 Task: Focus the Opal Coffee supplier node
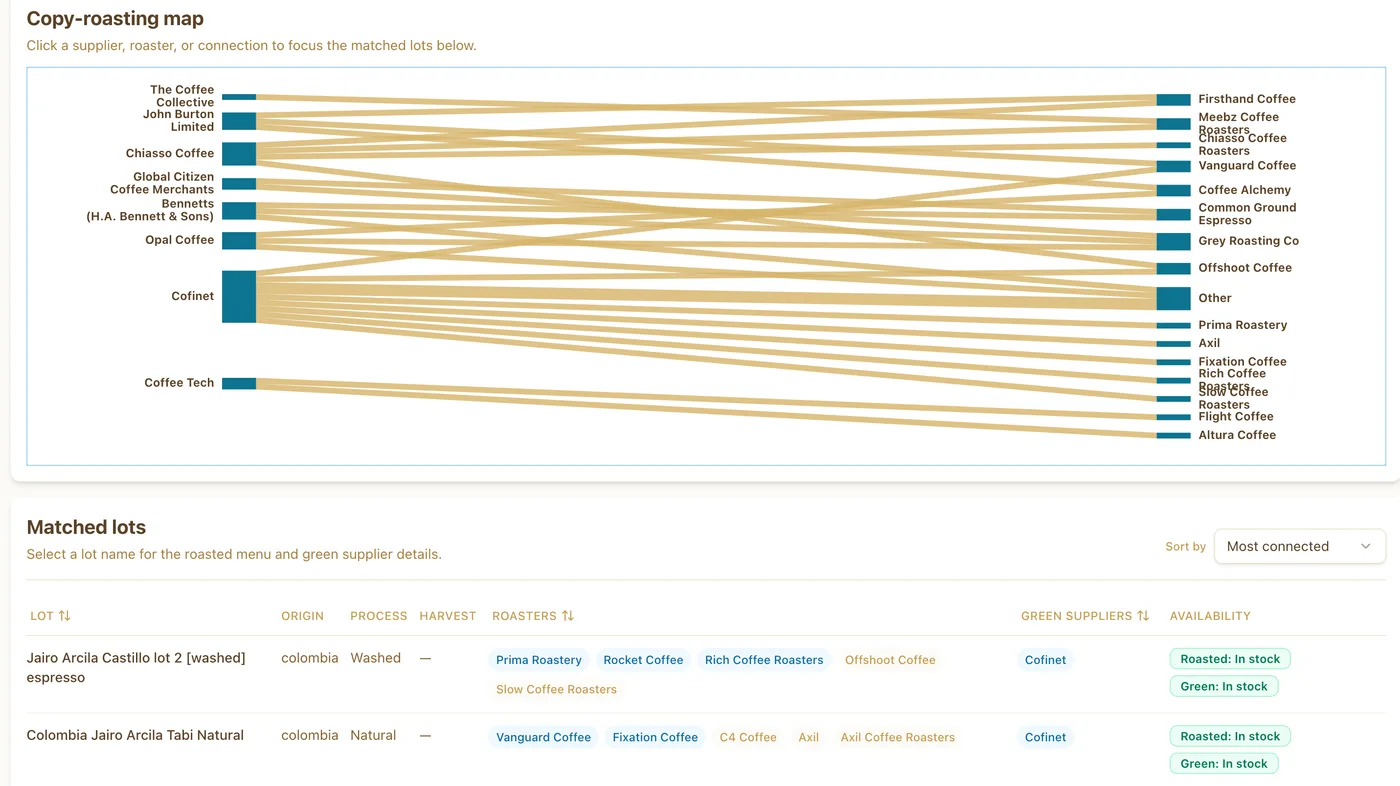coord(239,240)
